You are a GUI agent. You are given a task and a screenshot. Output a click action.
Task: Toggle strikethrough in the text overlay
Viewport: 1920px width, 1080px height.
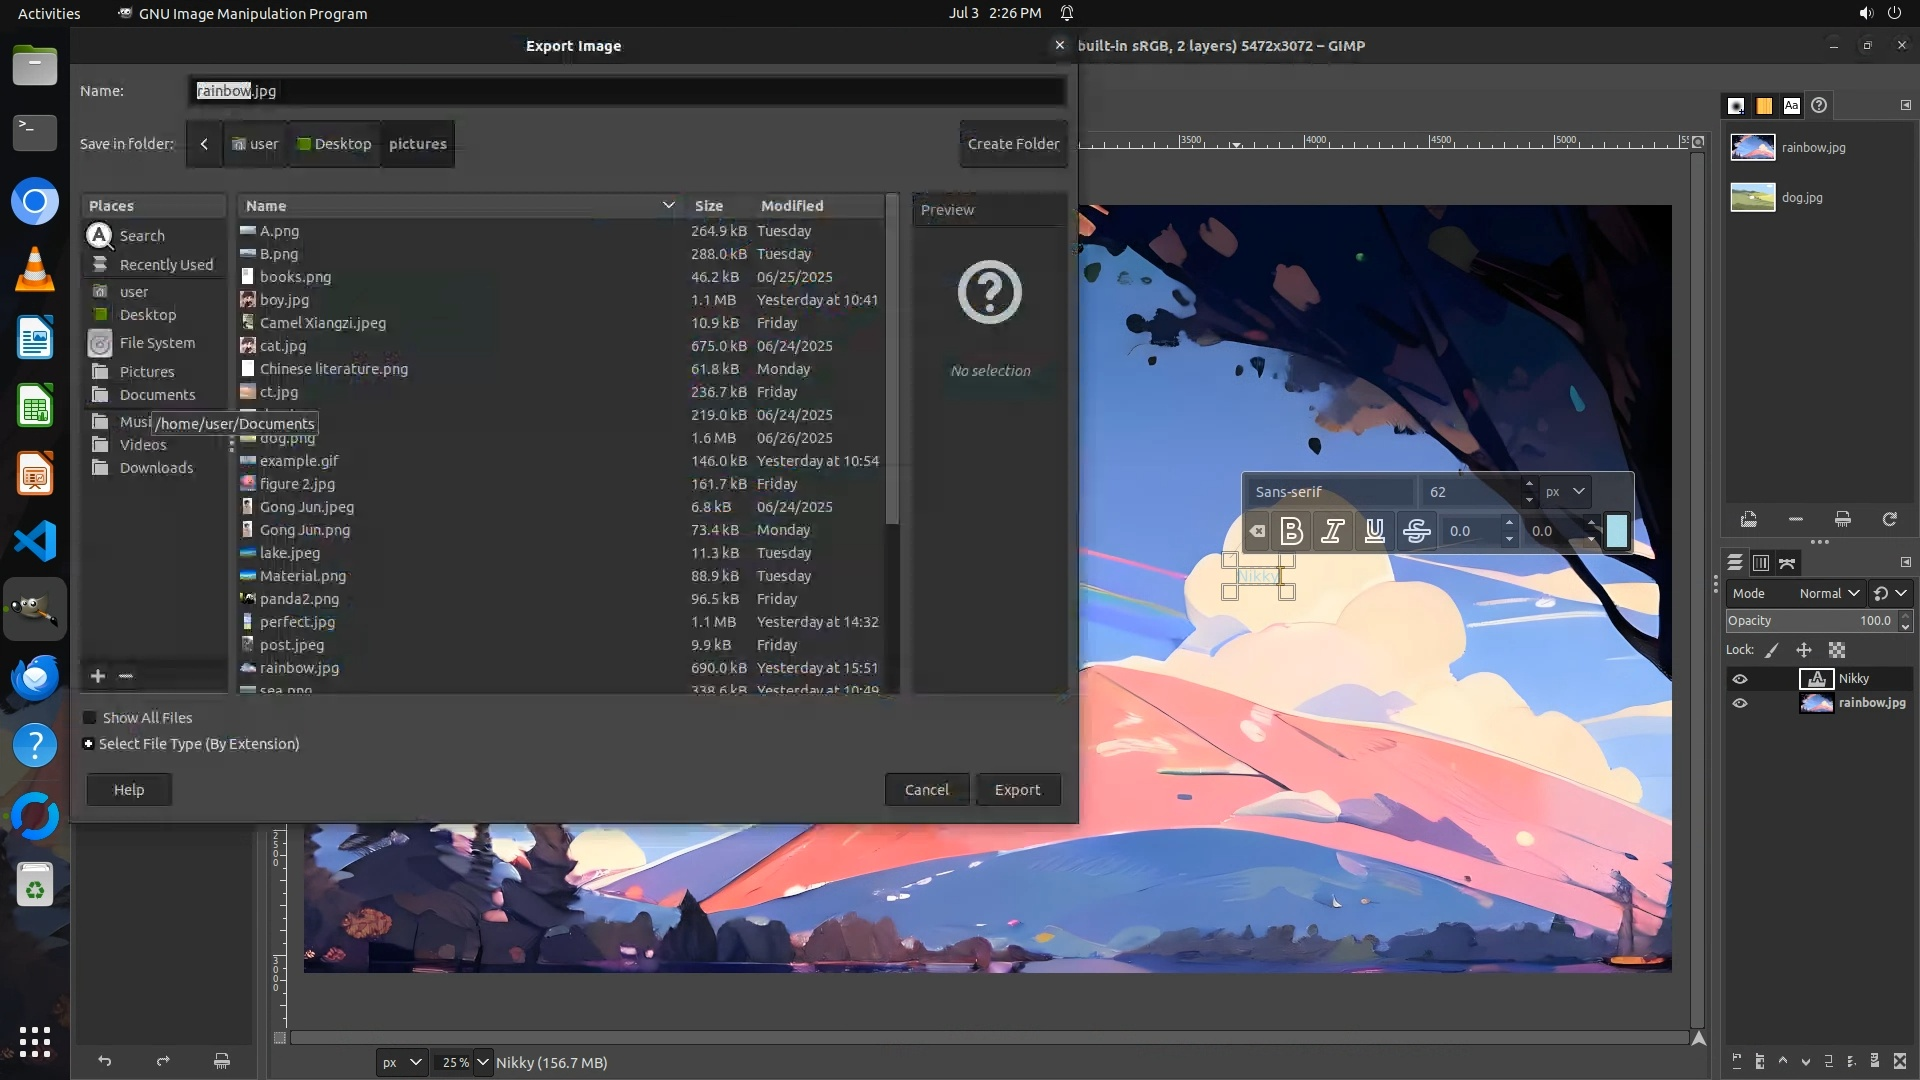point(1416,531)
